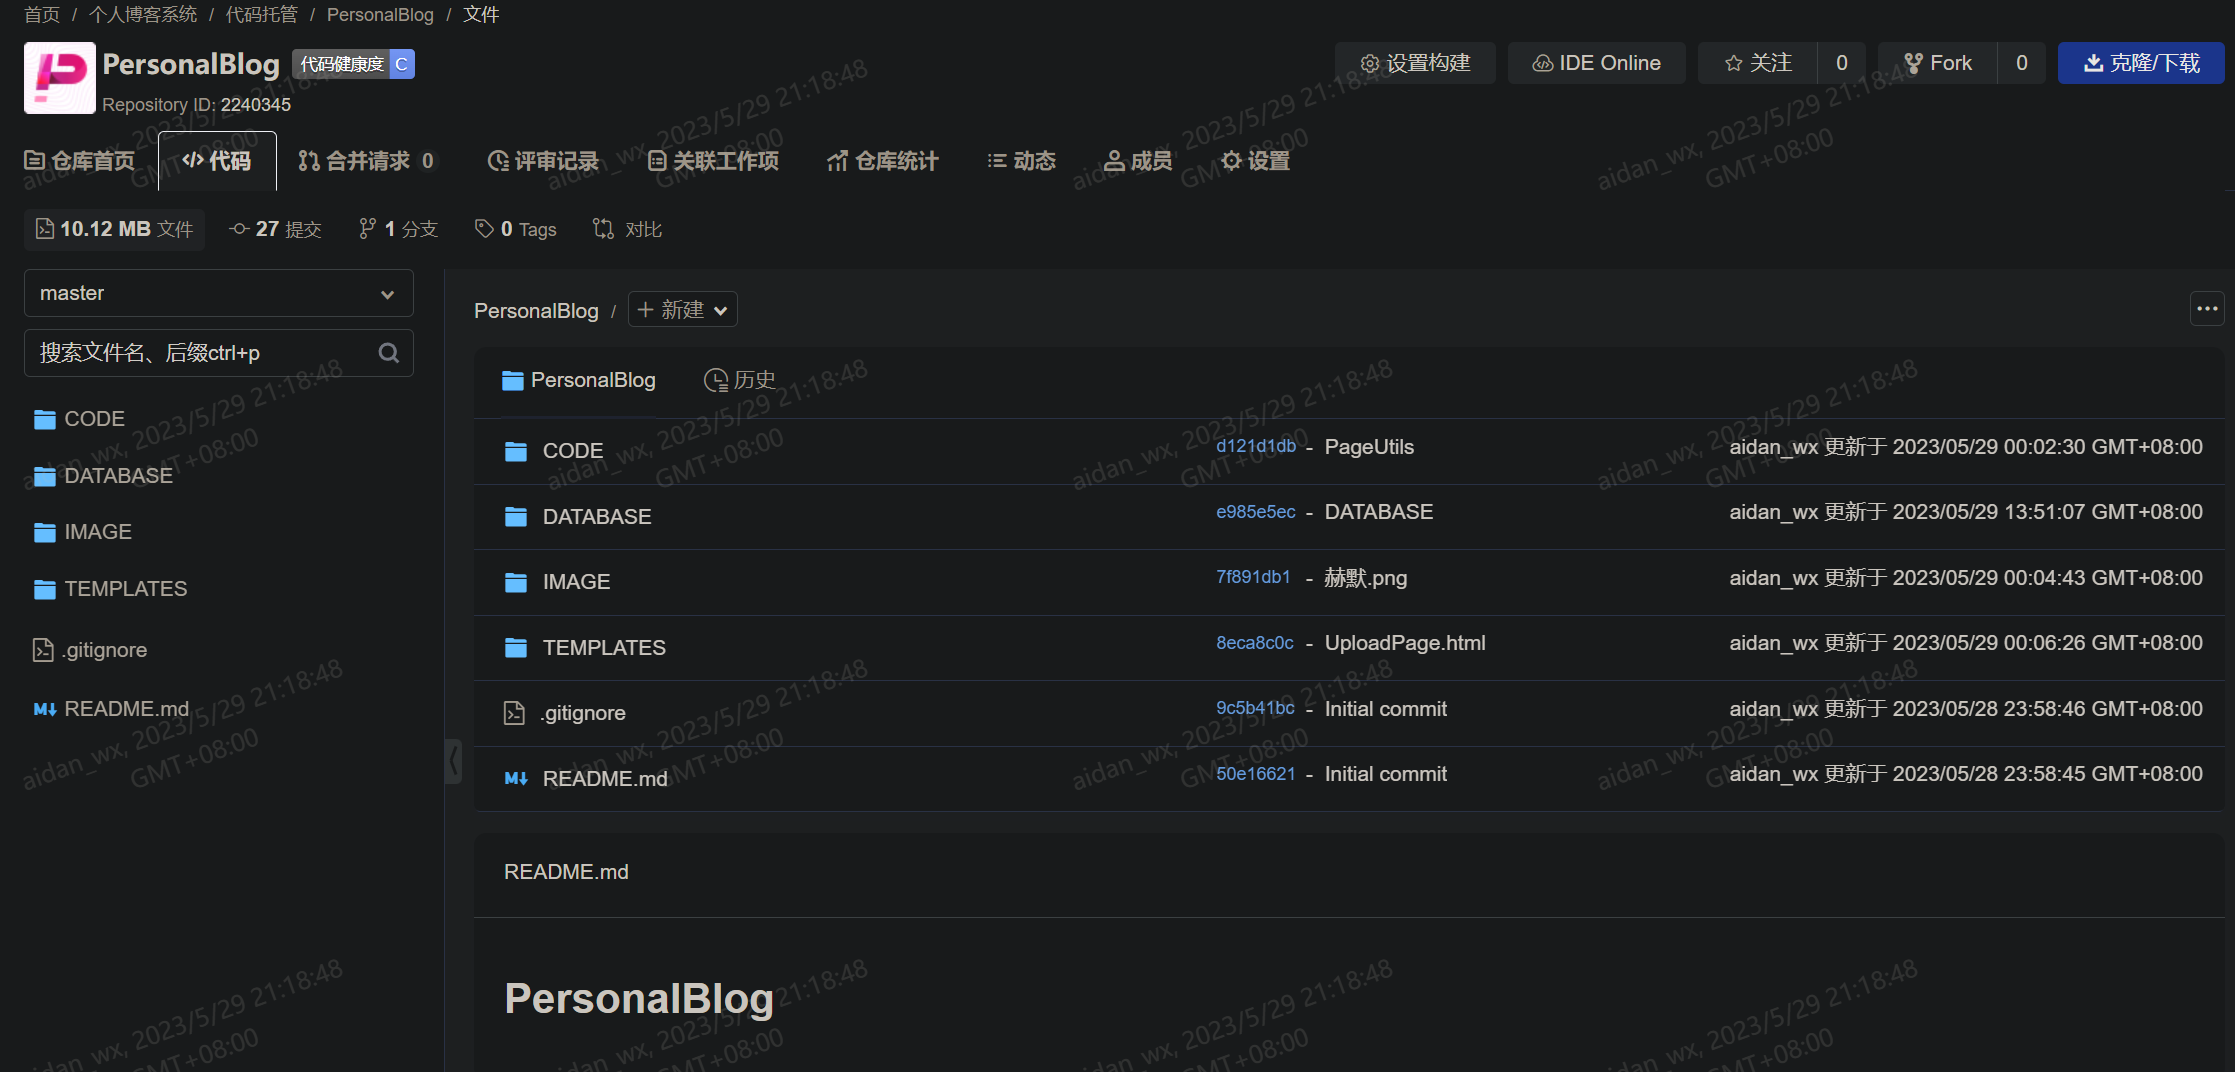Viewport: 2235px width, 1072px height.
Task: Click the search magnifier icon
Action: [x=389, y=353]
